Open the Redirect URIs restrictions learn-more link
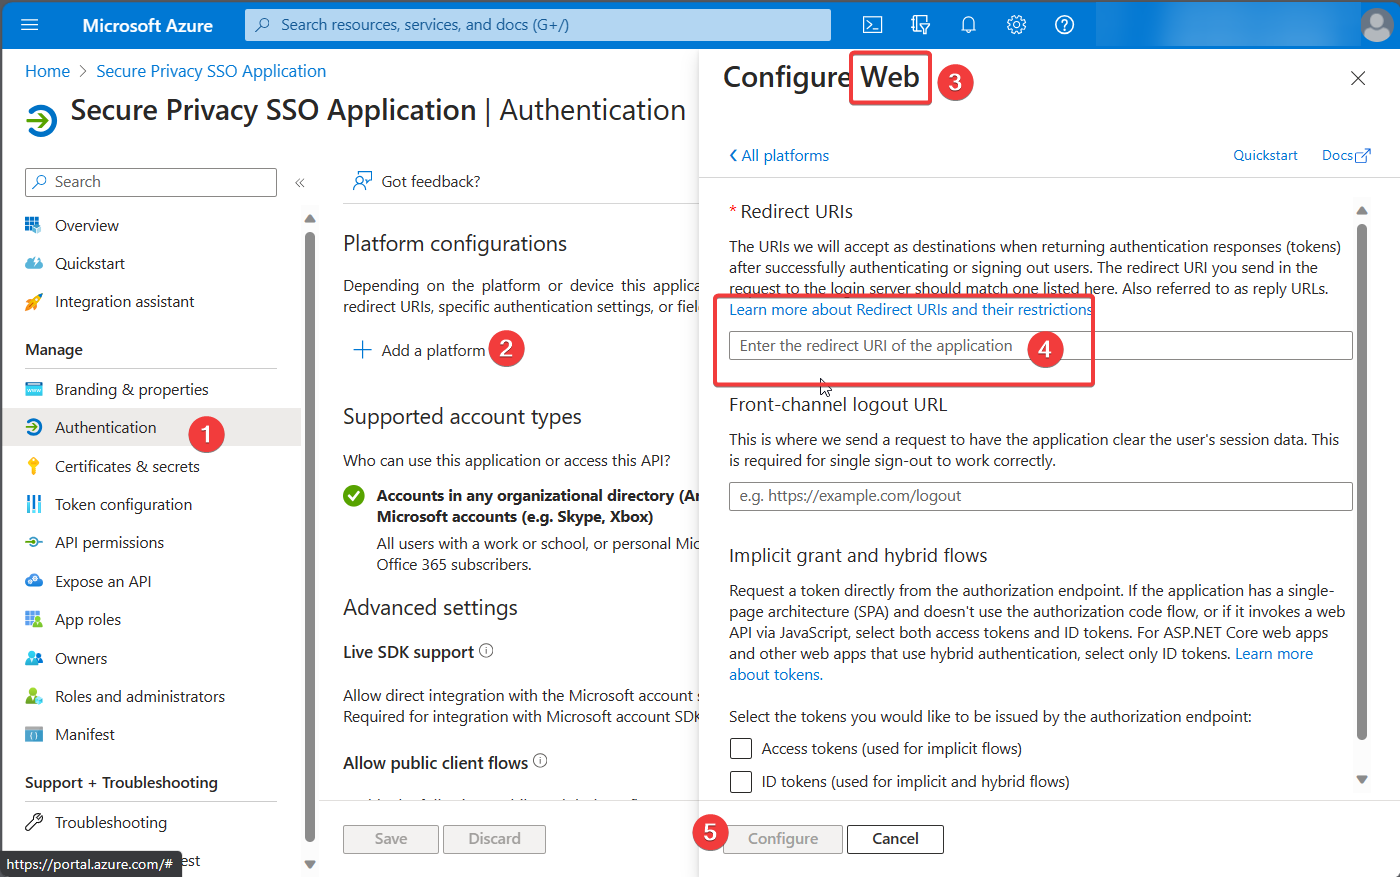 coord(911,309)
